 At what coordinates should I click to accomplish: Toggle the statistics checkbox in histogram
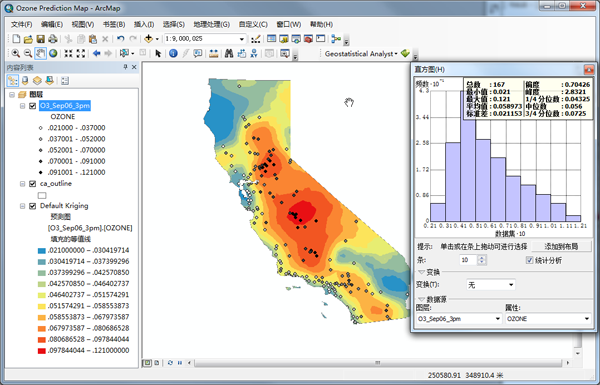529,260
